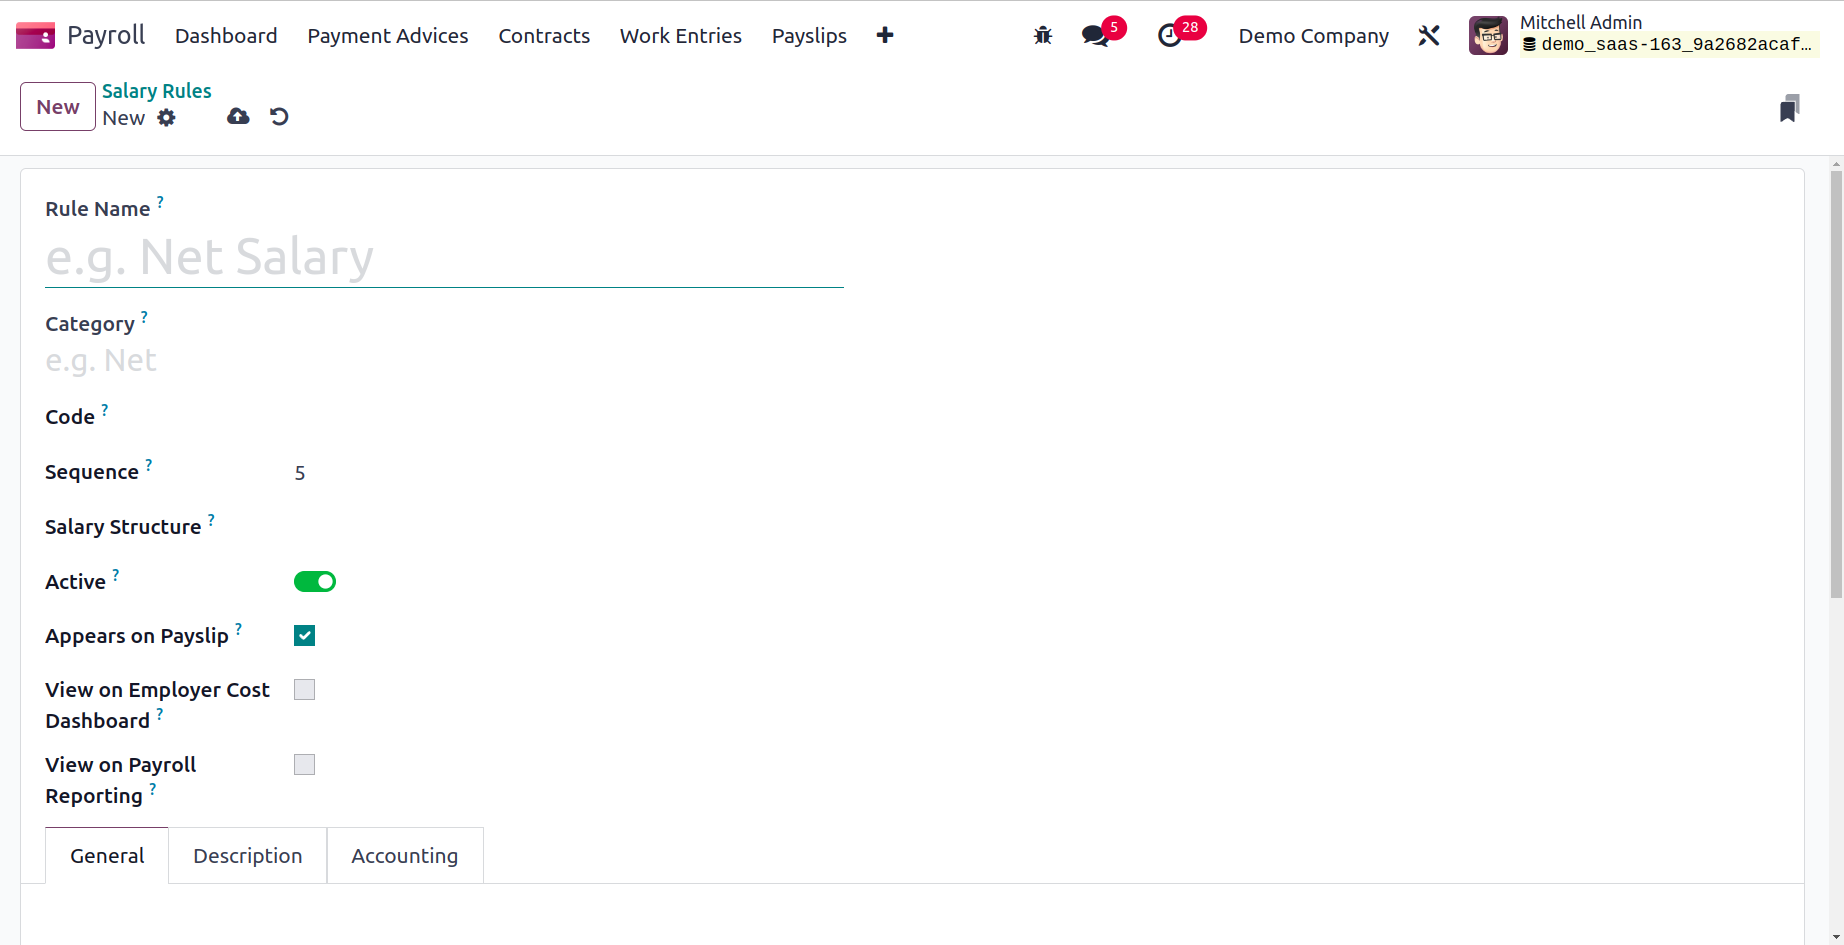Click the Payroll app logo icon
The height and width of the screenshot is (945, 1844).
point(35,36)
